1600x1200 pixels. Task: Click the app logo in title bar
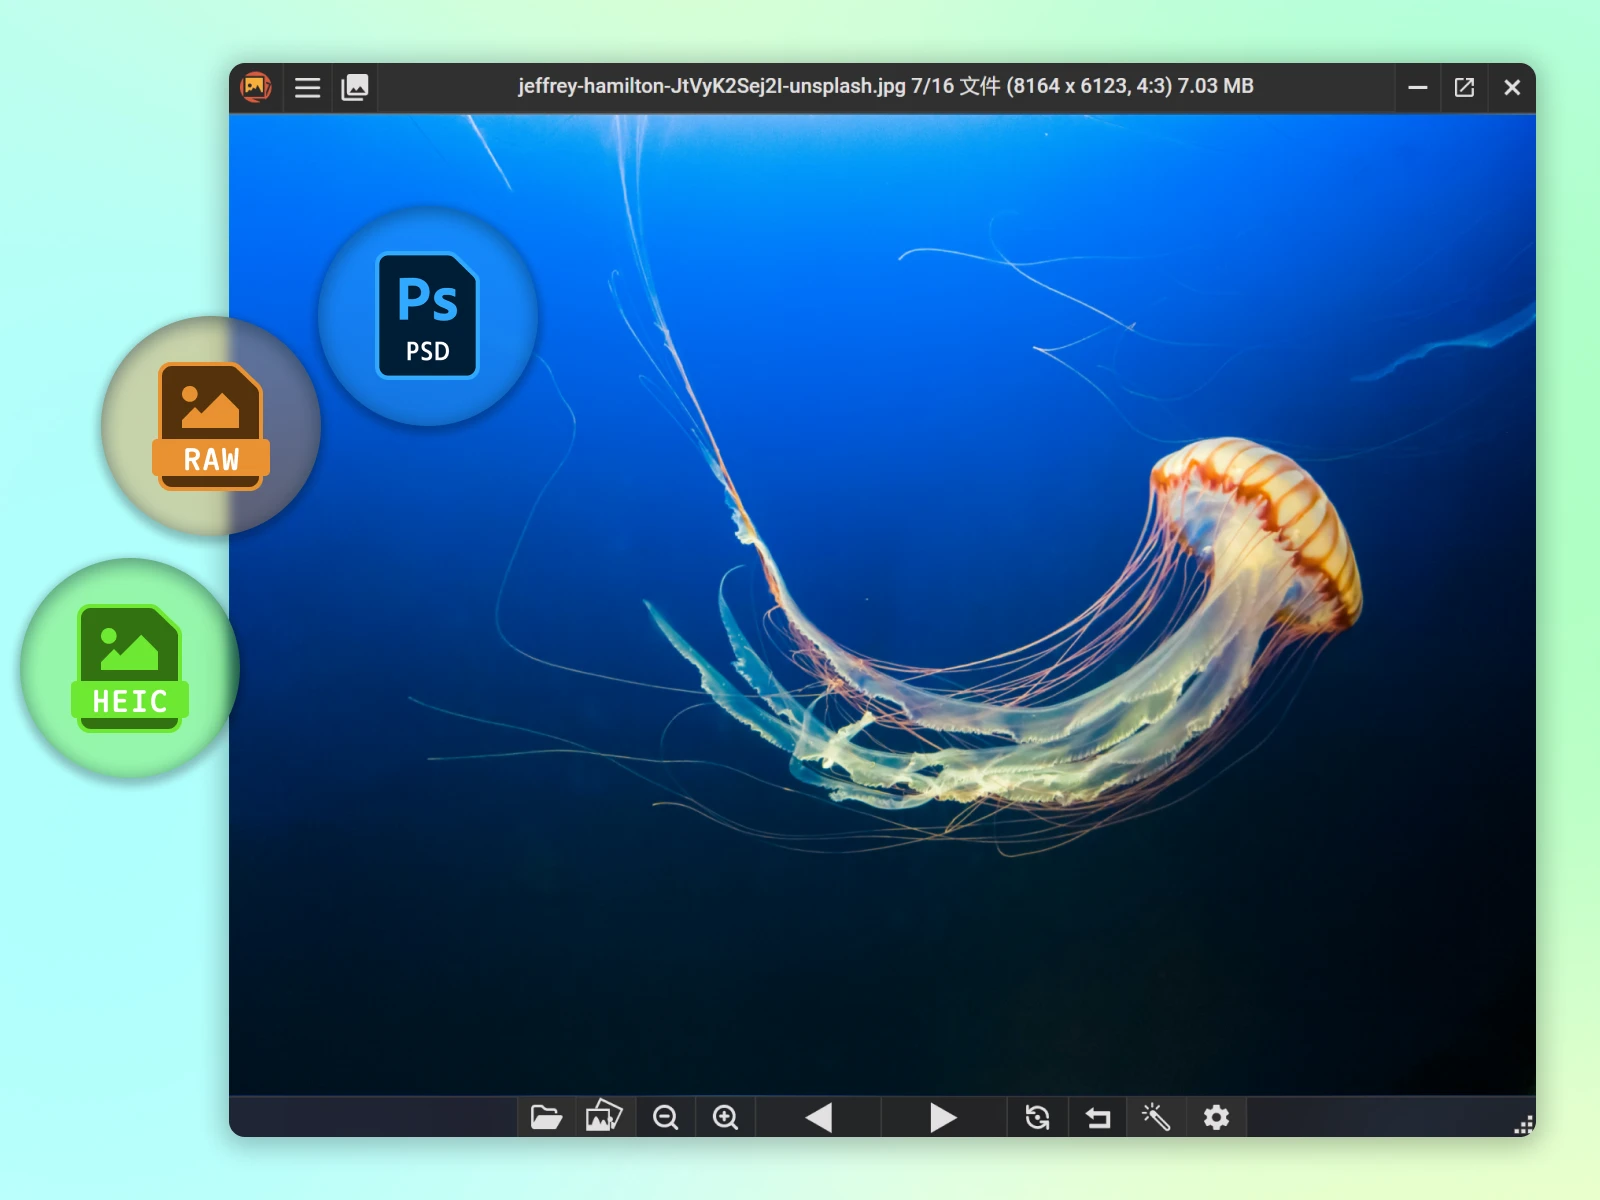coord(257,87)
